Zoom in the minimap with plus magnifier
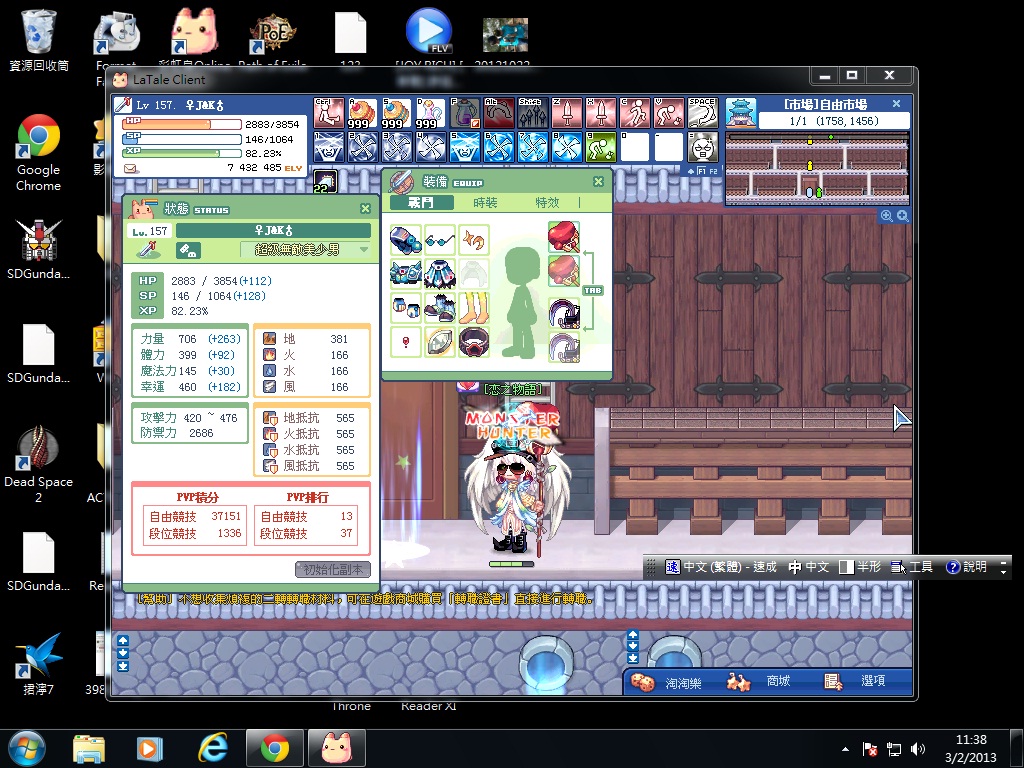The height and width of the screenshot is (768, 1024). click(x=886, y=216)
